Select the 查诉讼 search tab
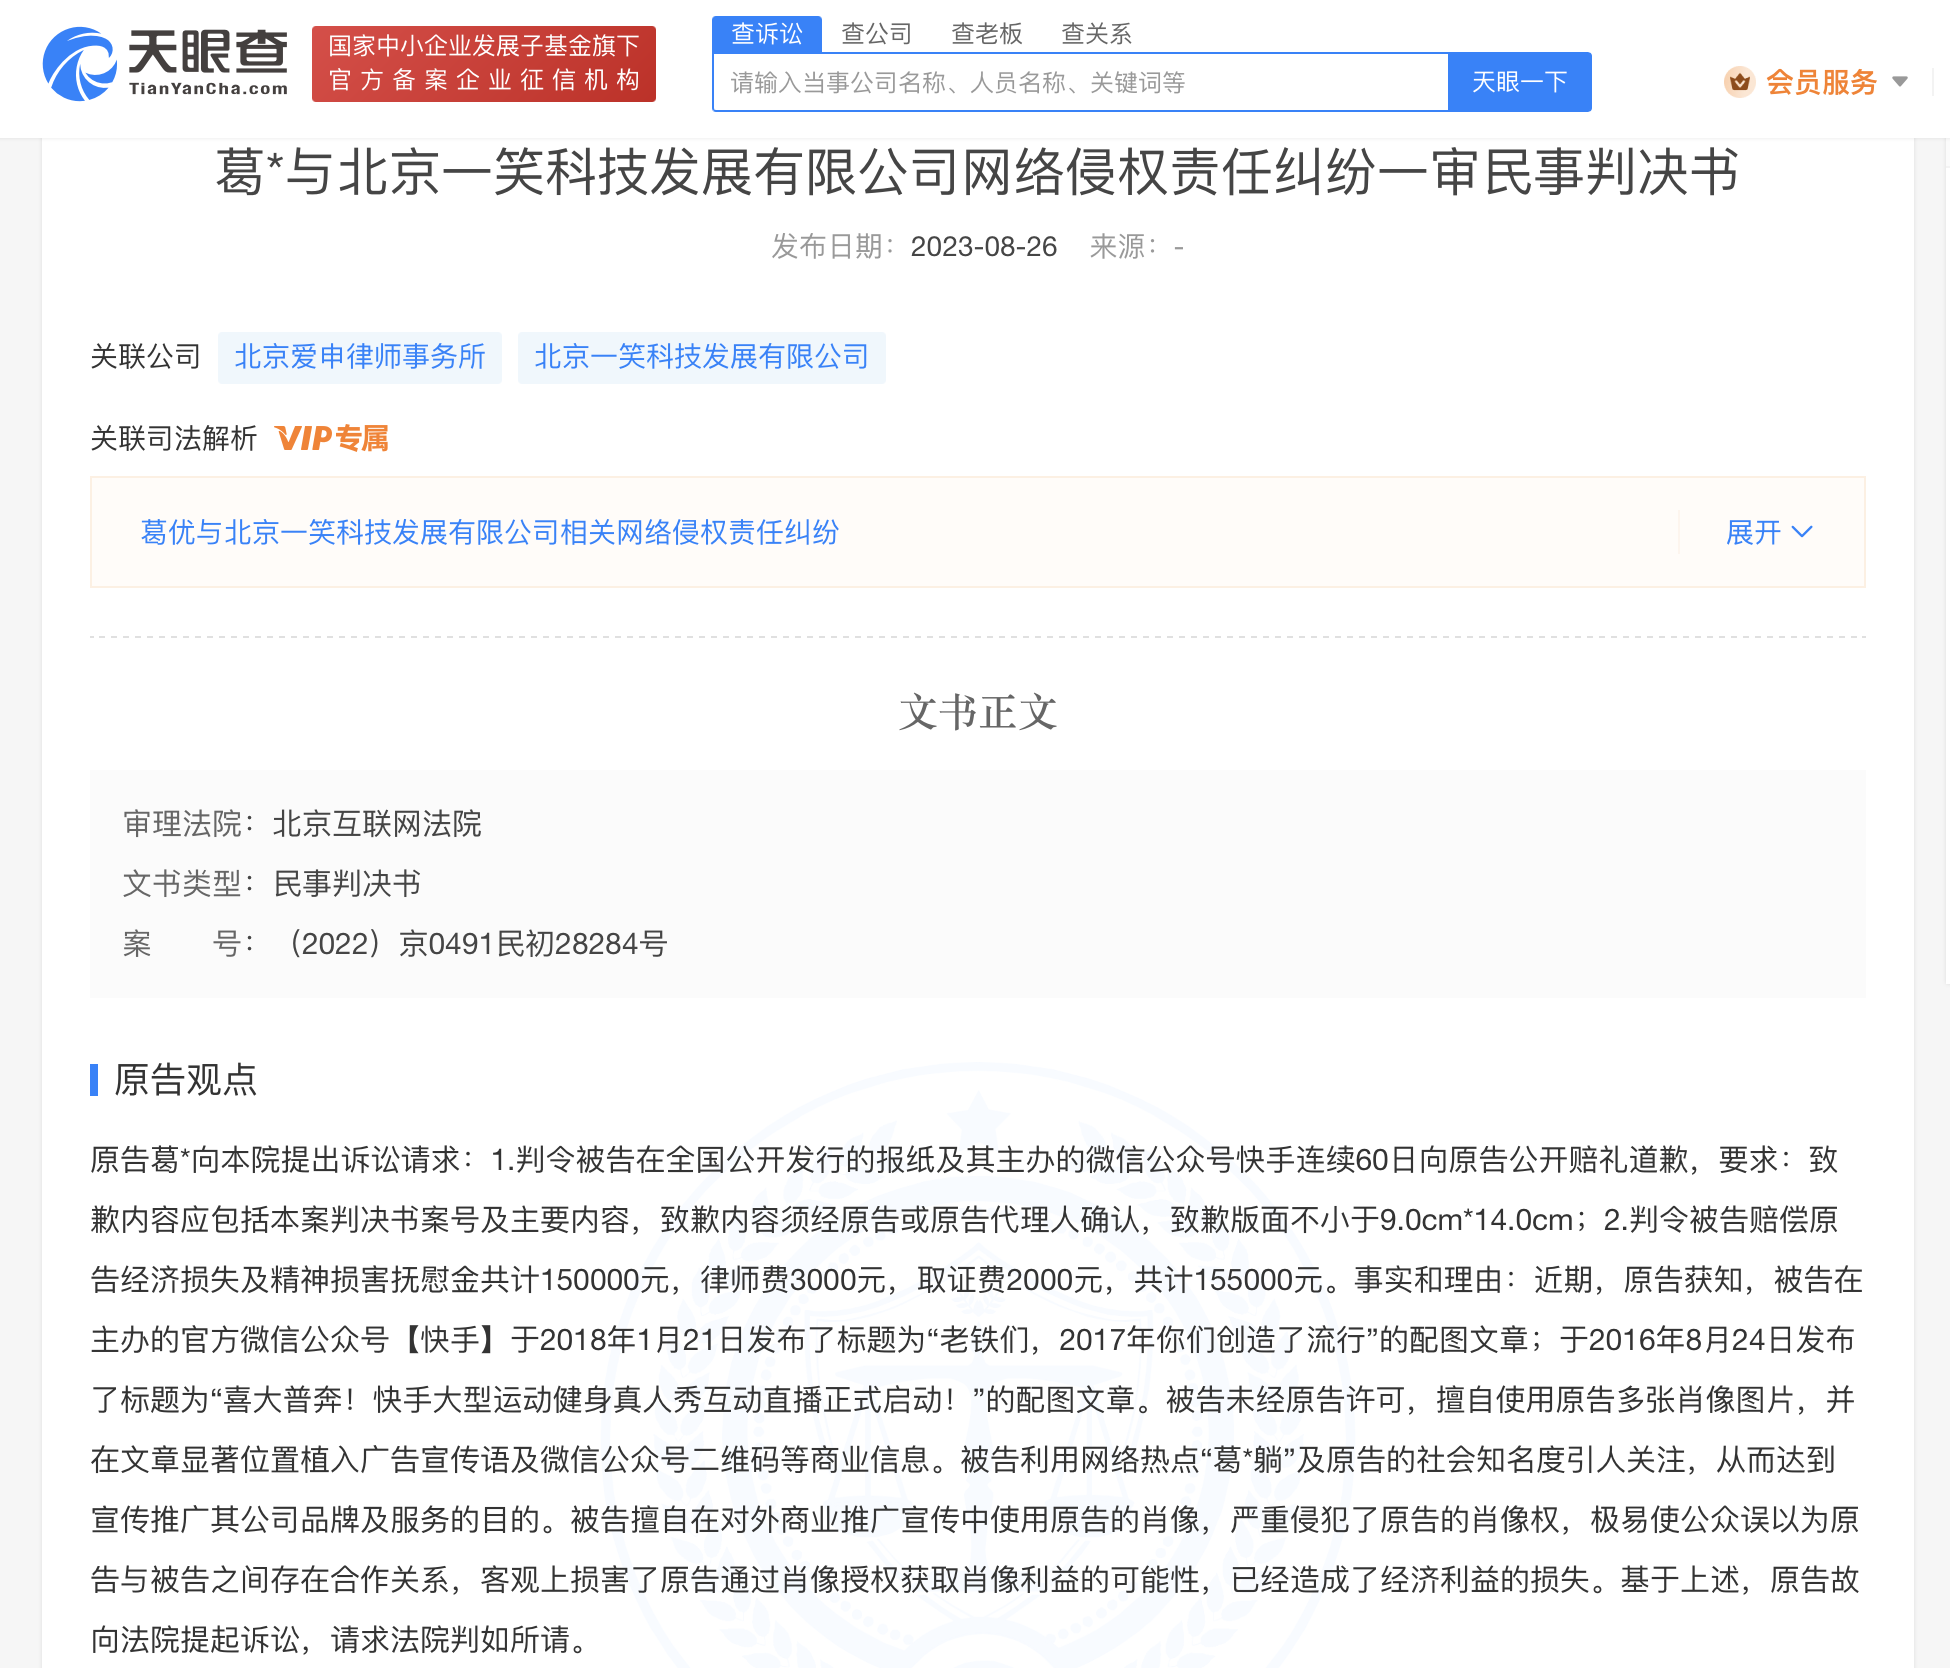This screenshot has width=1950, height=1668. 767,34
